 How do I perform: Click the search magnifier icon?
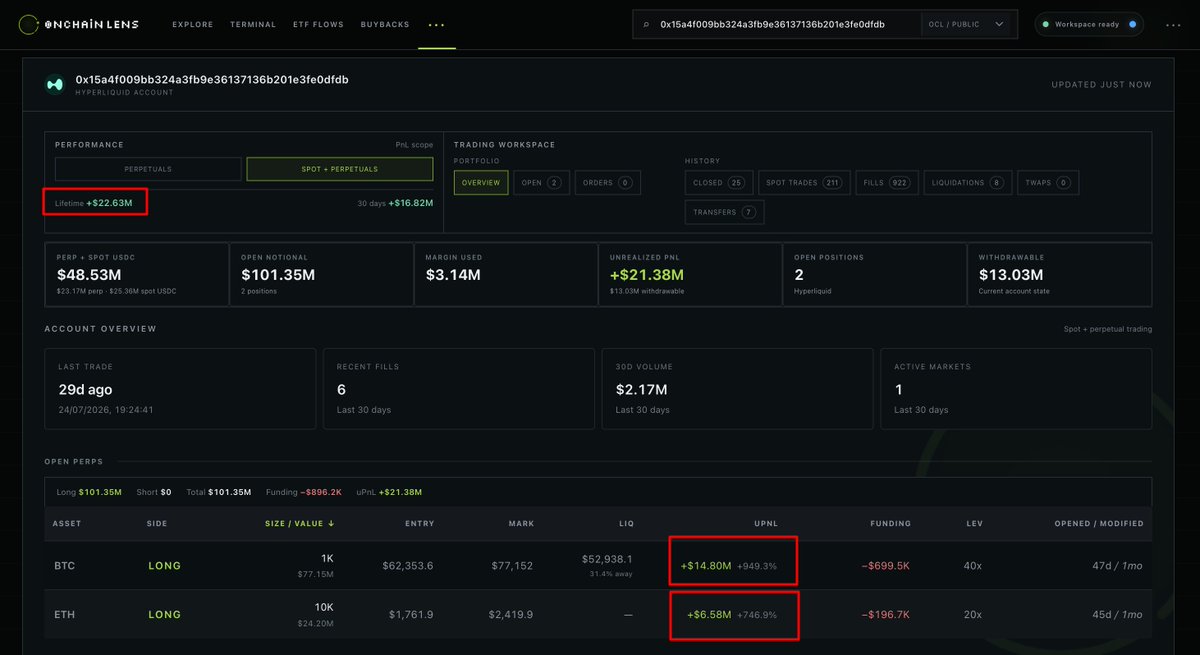[x=646, y=24]
